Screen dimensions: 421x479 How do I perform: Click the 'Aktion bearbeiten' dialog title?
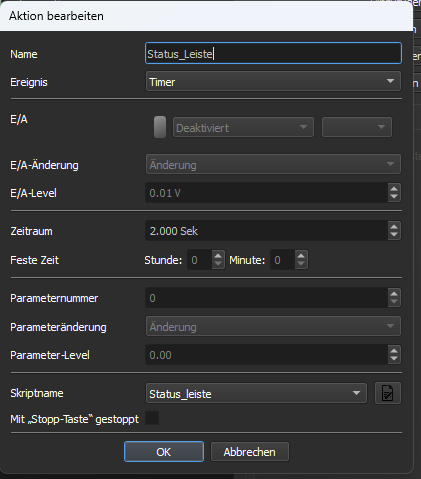click(x=56, y=16)
